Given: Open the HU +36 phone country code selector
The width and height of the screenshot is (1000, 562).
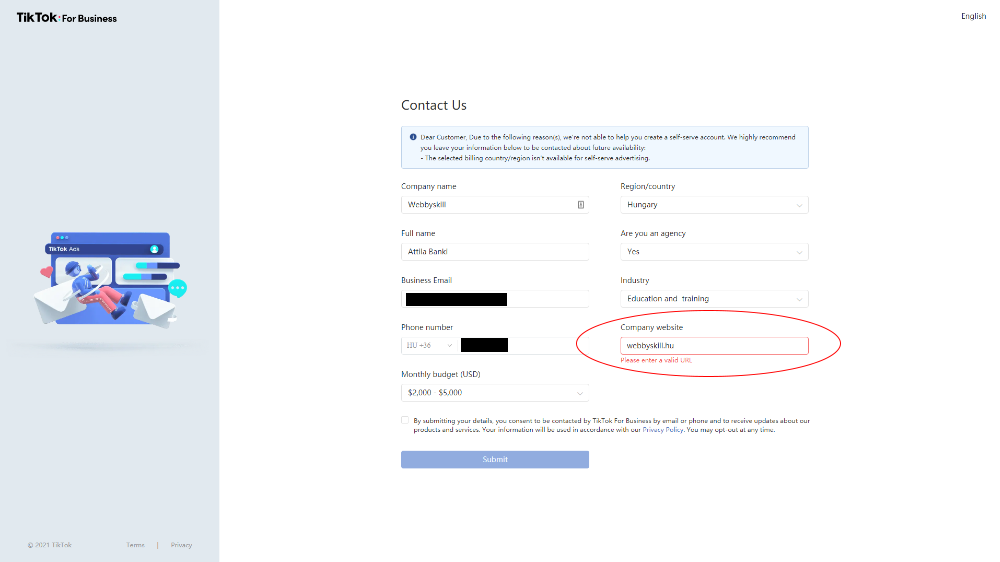Looking at the screenshot, I should click(x=428, y=346).
